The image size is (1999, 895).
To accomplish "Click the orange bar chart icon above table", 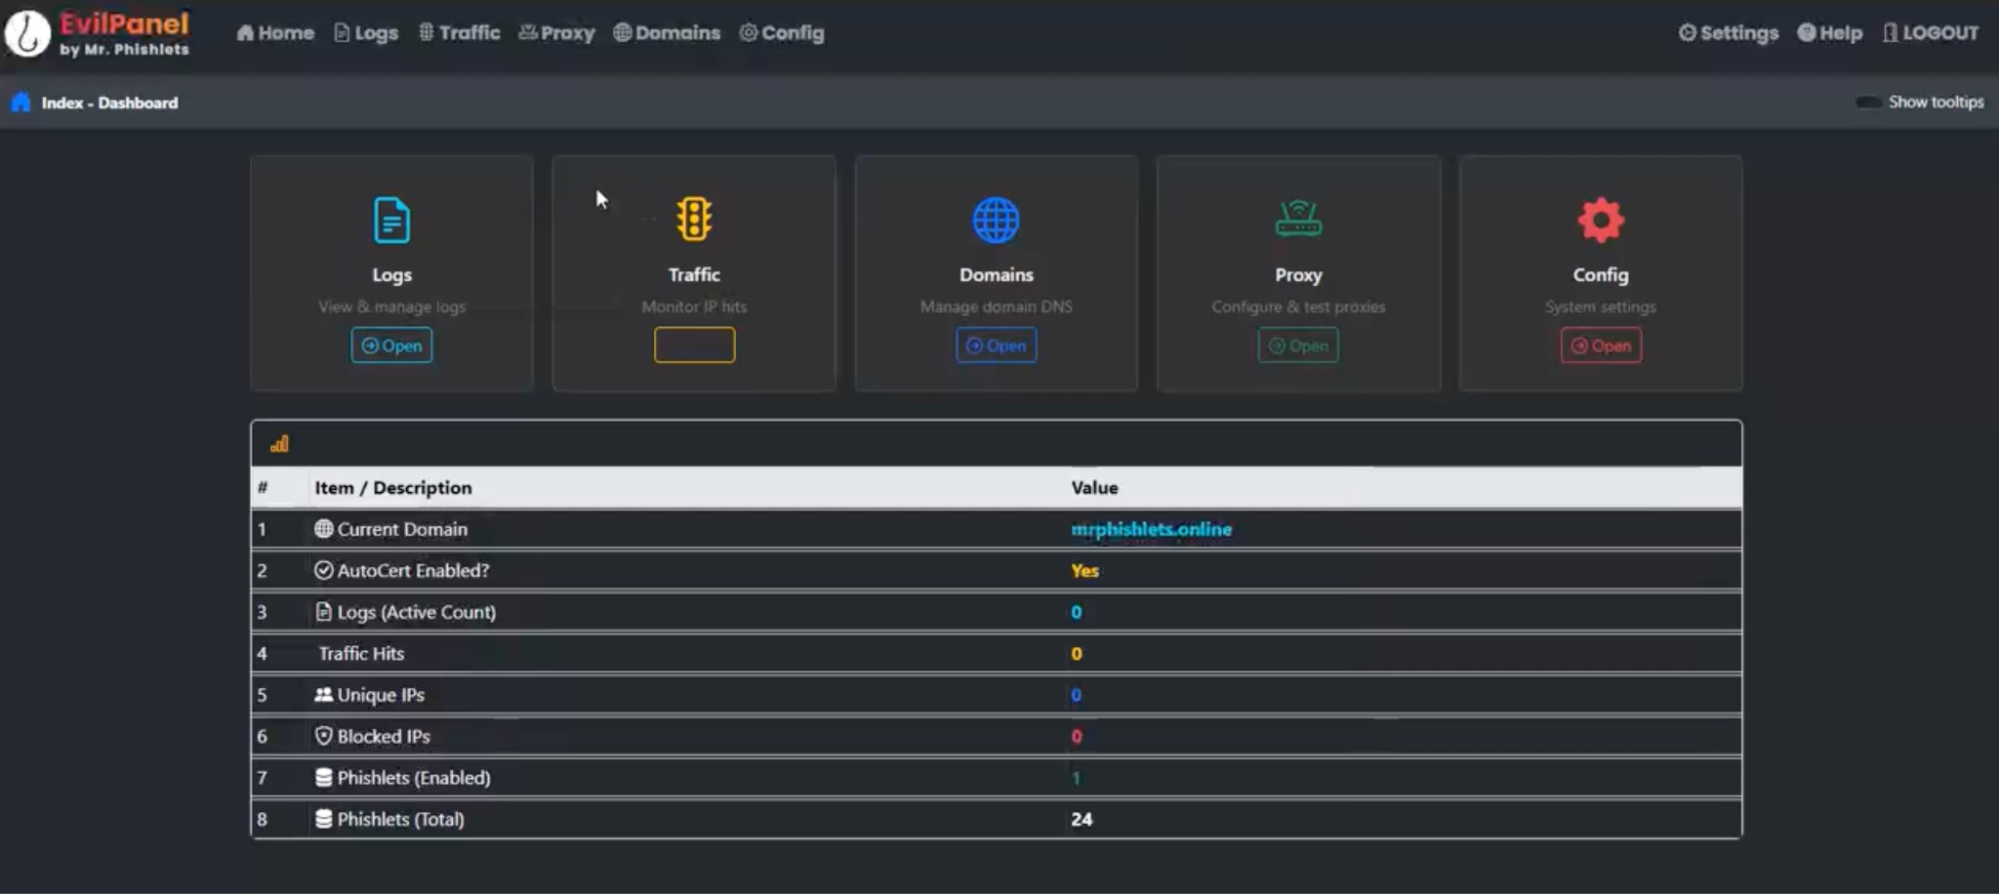I will coord(279,444).
